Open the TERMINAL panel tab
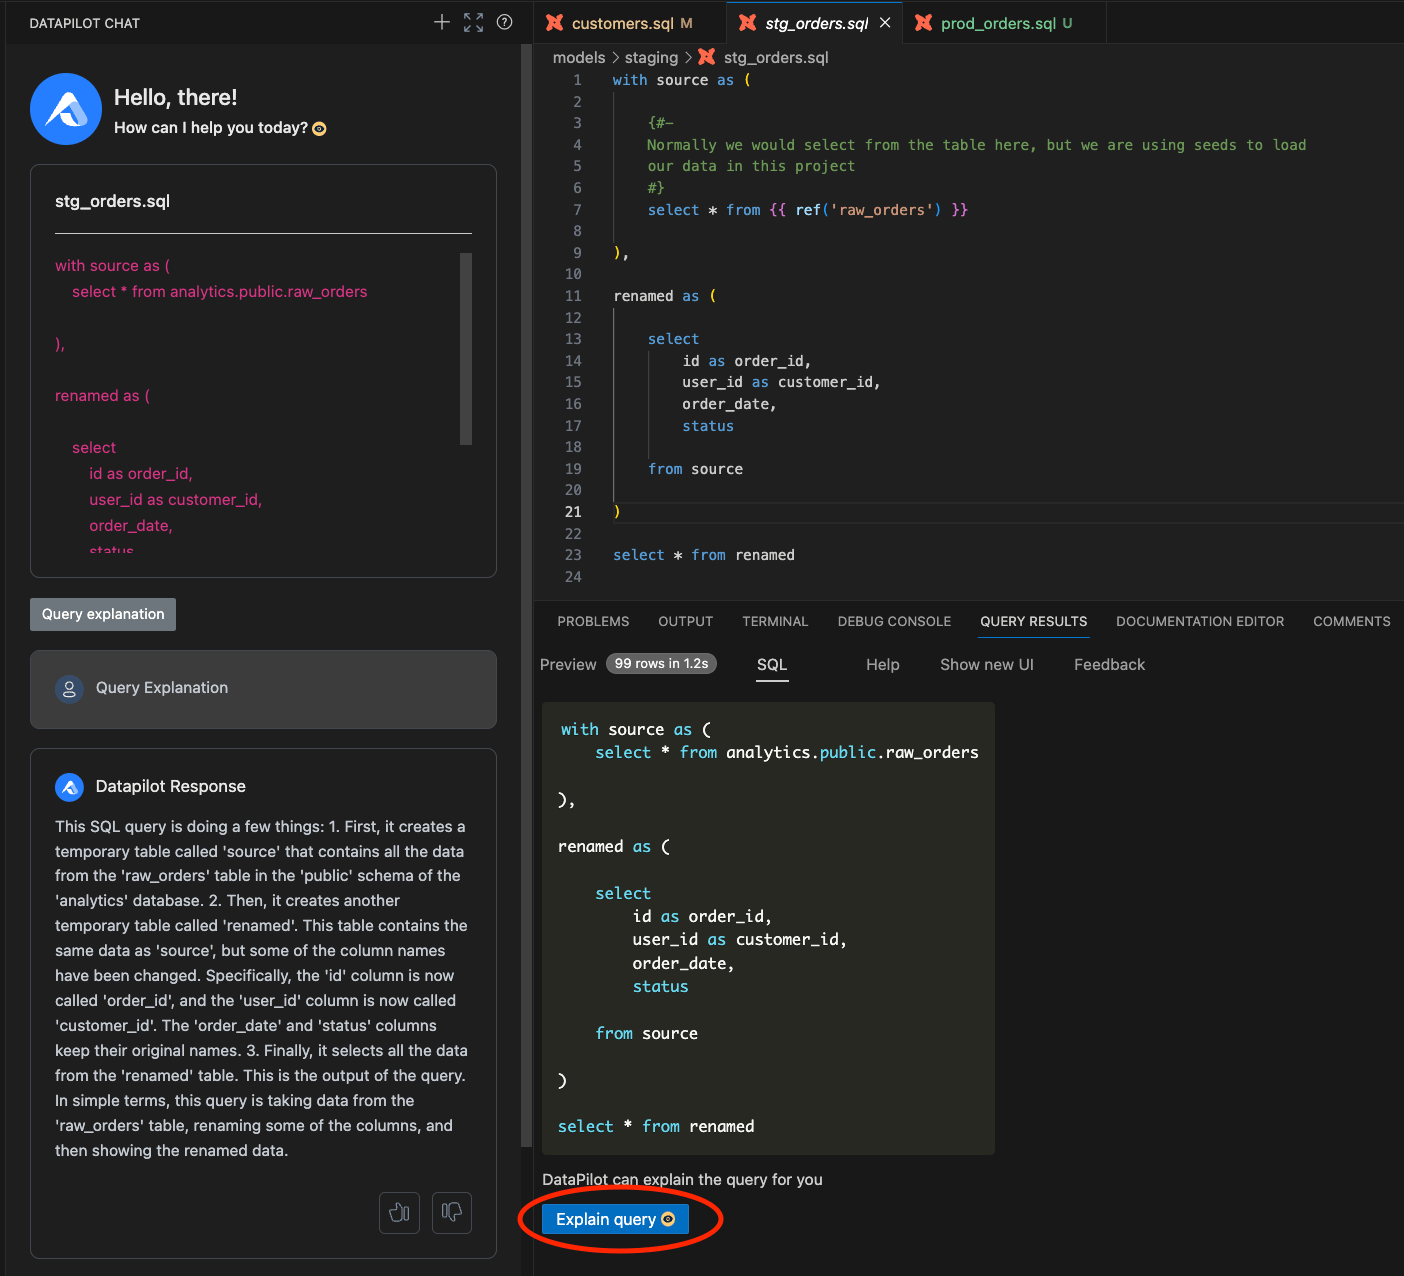Viewport: 1404px width, 1276px height. (x=775, y=621)
